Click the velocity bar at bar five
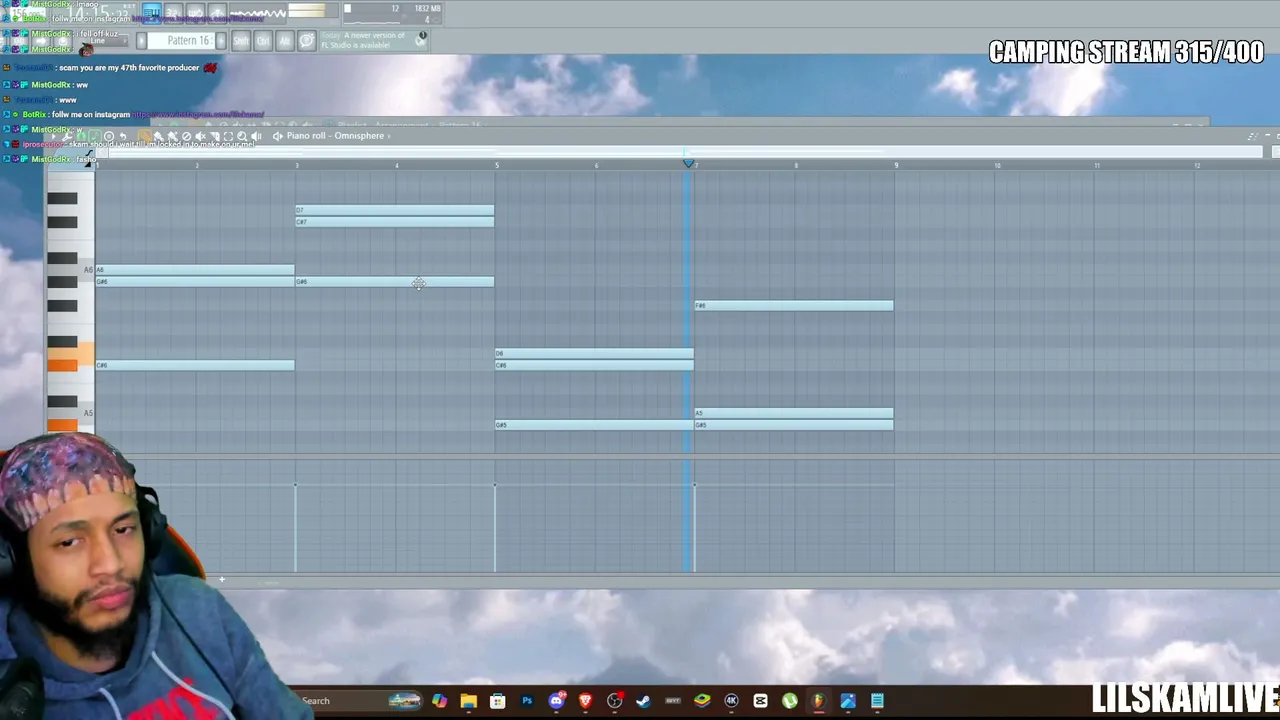The height and width of the screenshot is (720, 1280). coord(495,528)
